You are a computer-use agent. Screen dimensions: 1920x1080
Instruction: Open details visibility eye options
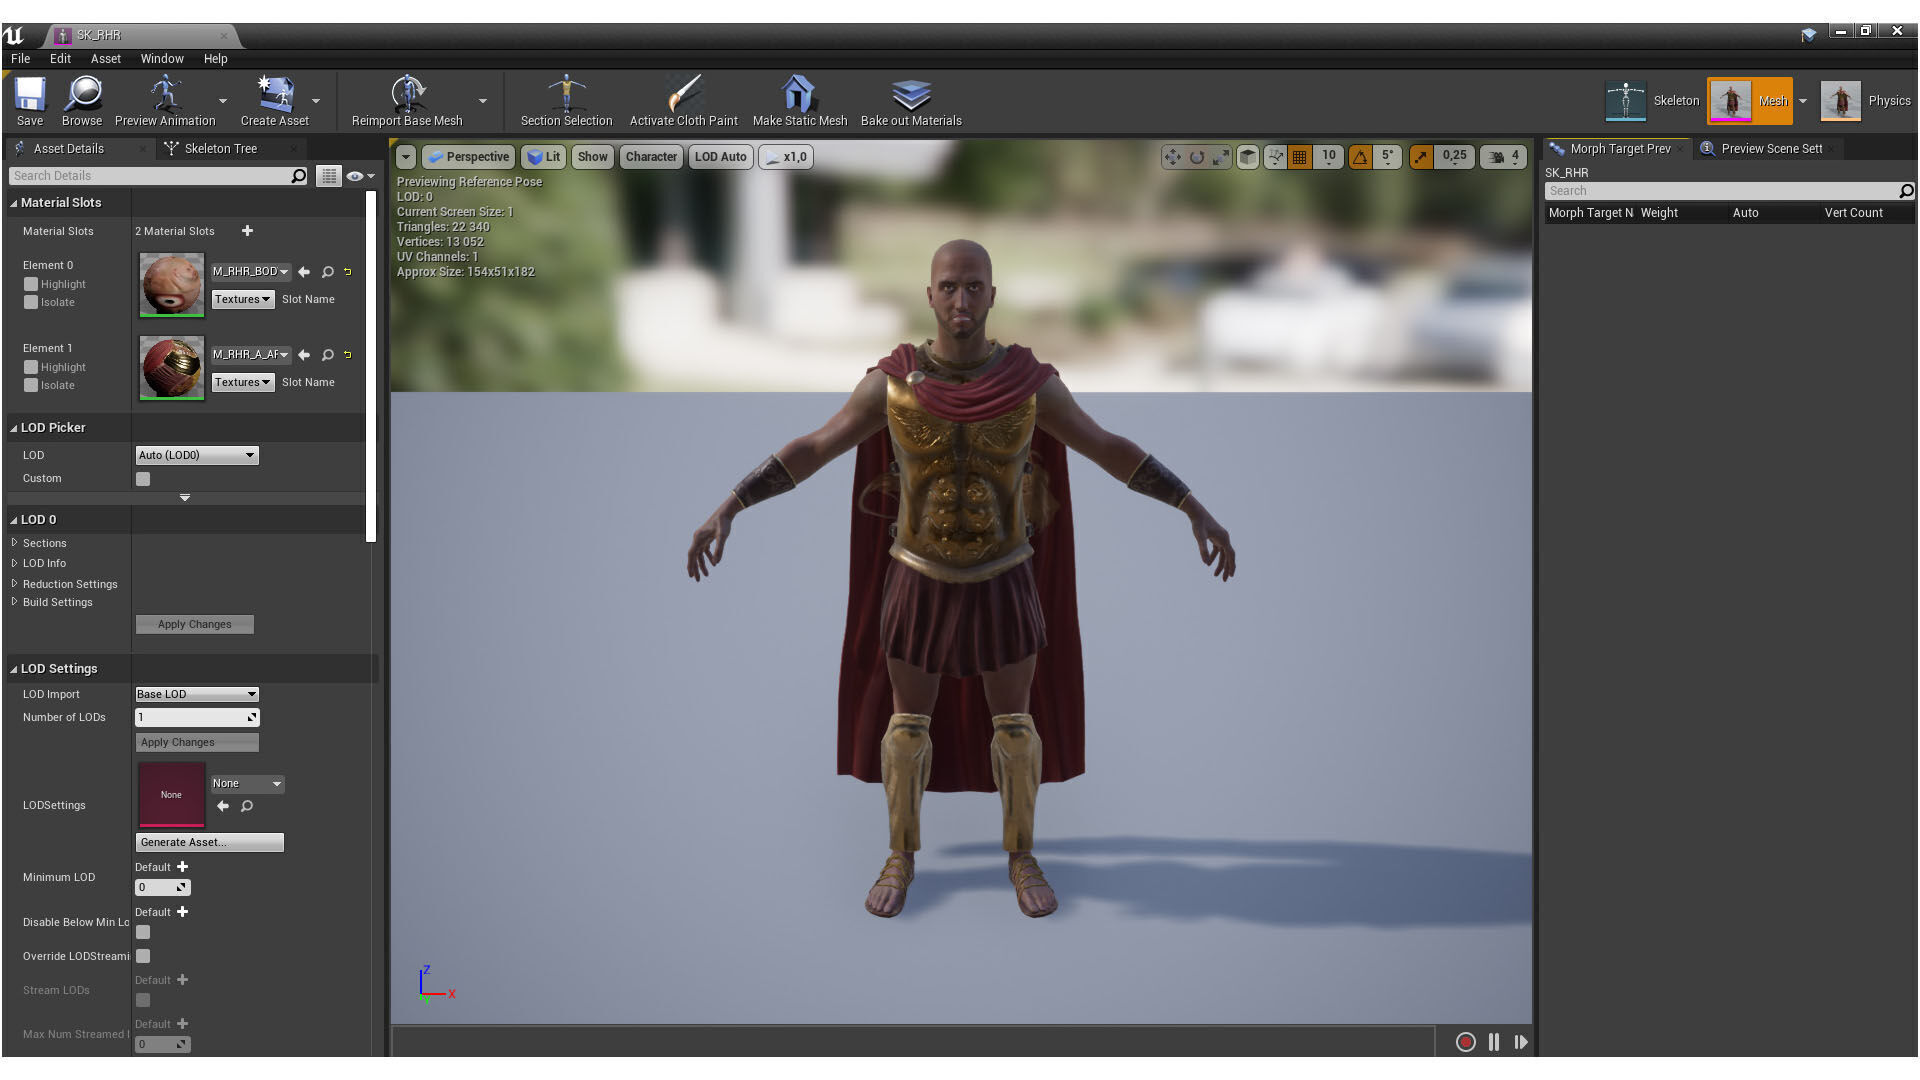[360, 176]
